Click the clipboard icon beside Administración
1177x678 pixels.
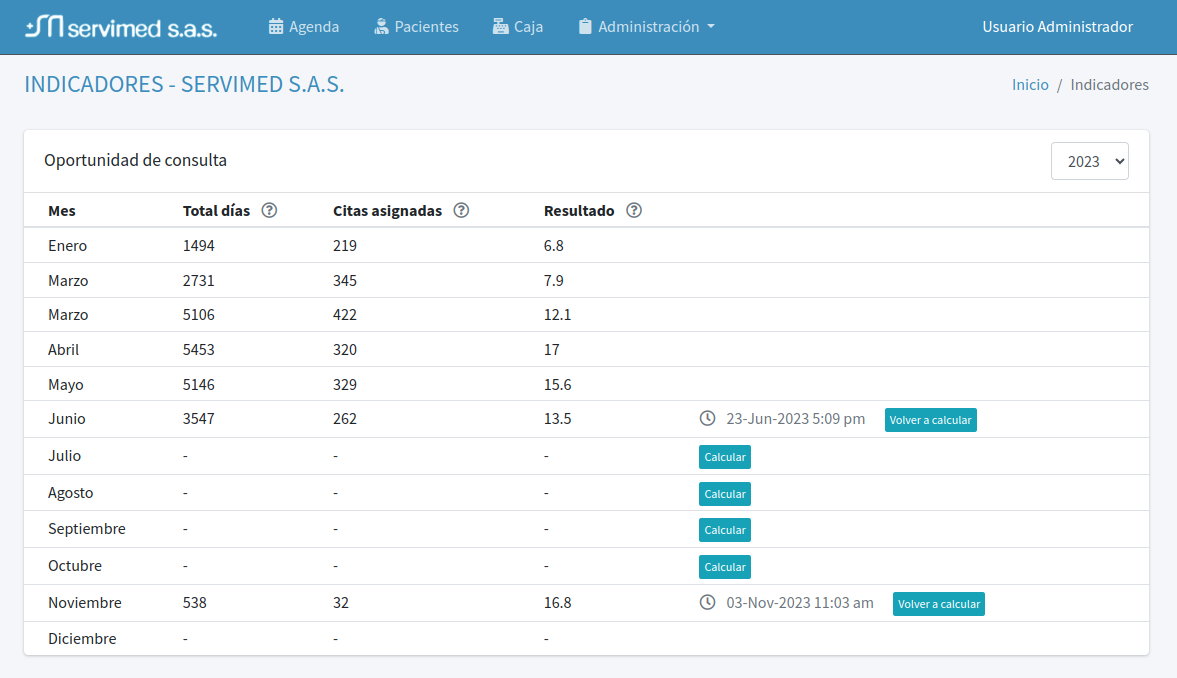[x=585, y=27]
